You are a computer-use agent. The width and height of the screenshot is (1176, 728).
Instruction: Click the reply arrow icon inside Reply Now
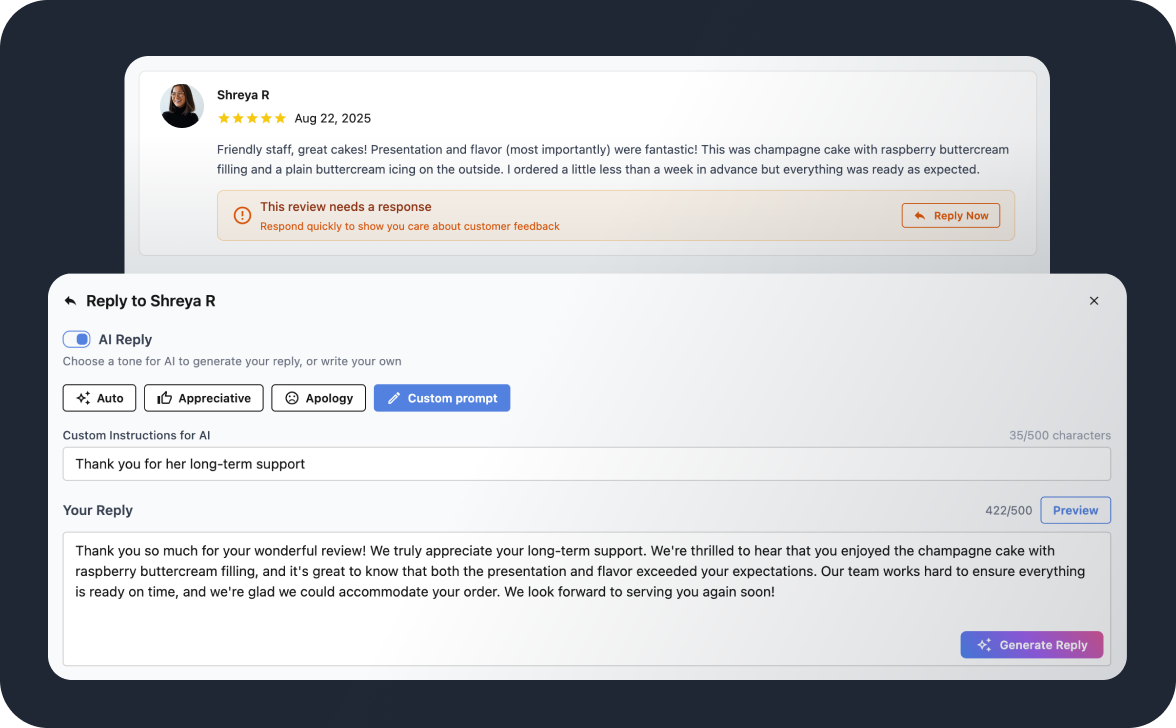(x=918, y=215)
